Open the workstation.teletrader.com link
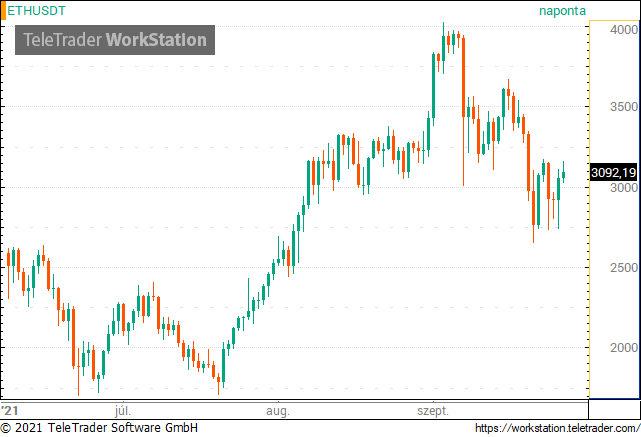Viewport: 641px width, 437px height. (x=558, y=428)
